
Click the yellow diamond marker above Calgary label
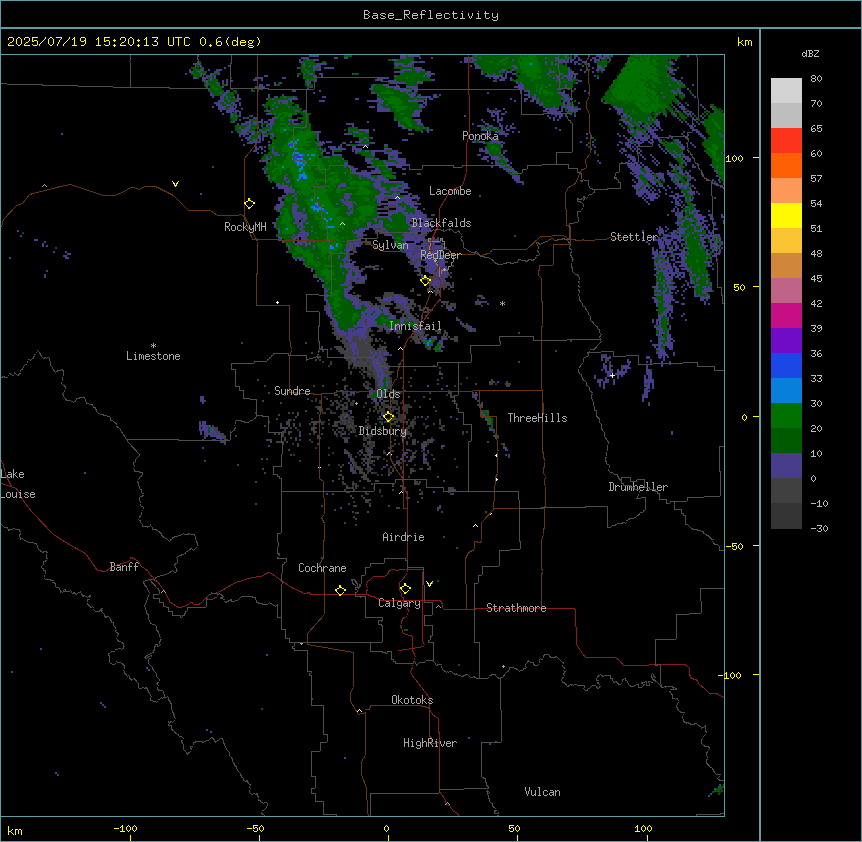pos(405,589)
